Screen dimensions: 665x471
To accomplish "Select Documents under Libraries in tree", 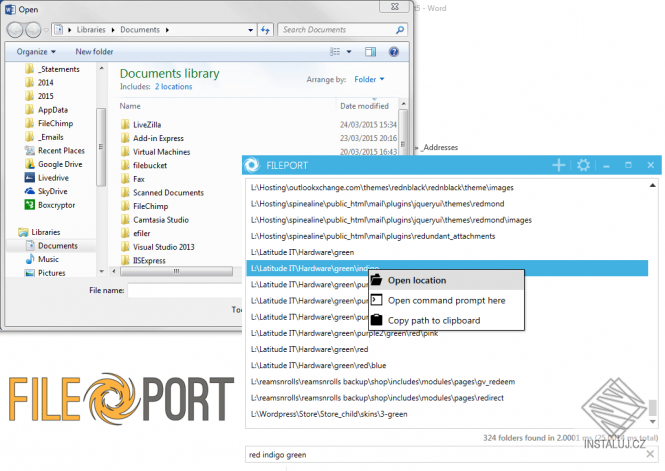I will [52, 245].
